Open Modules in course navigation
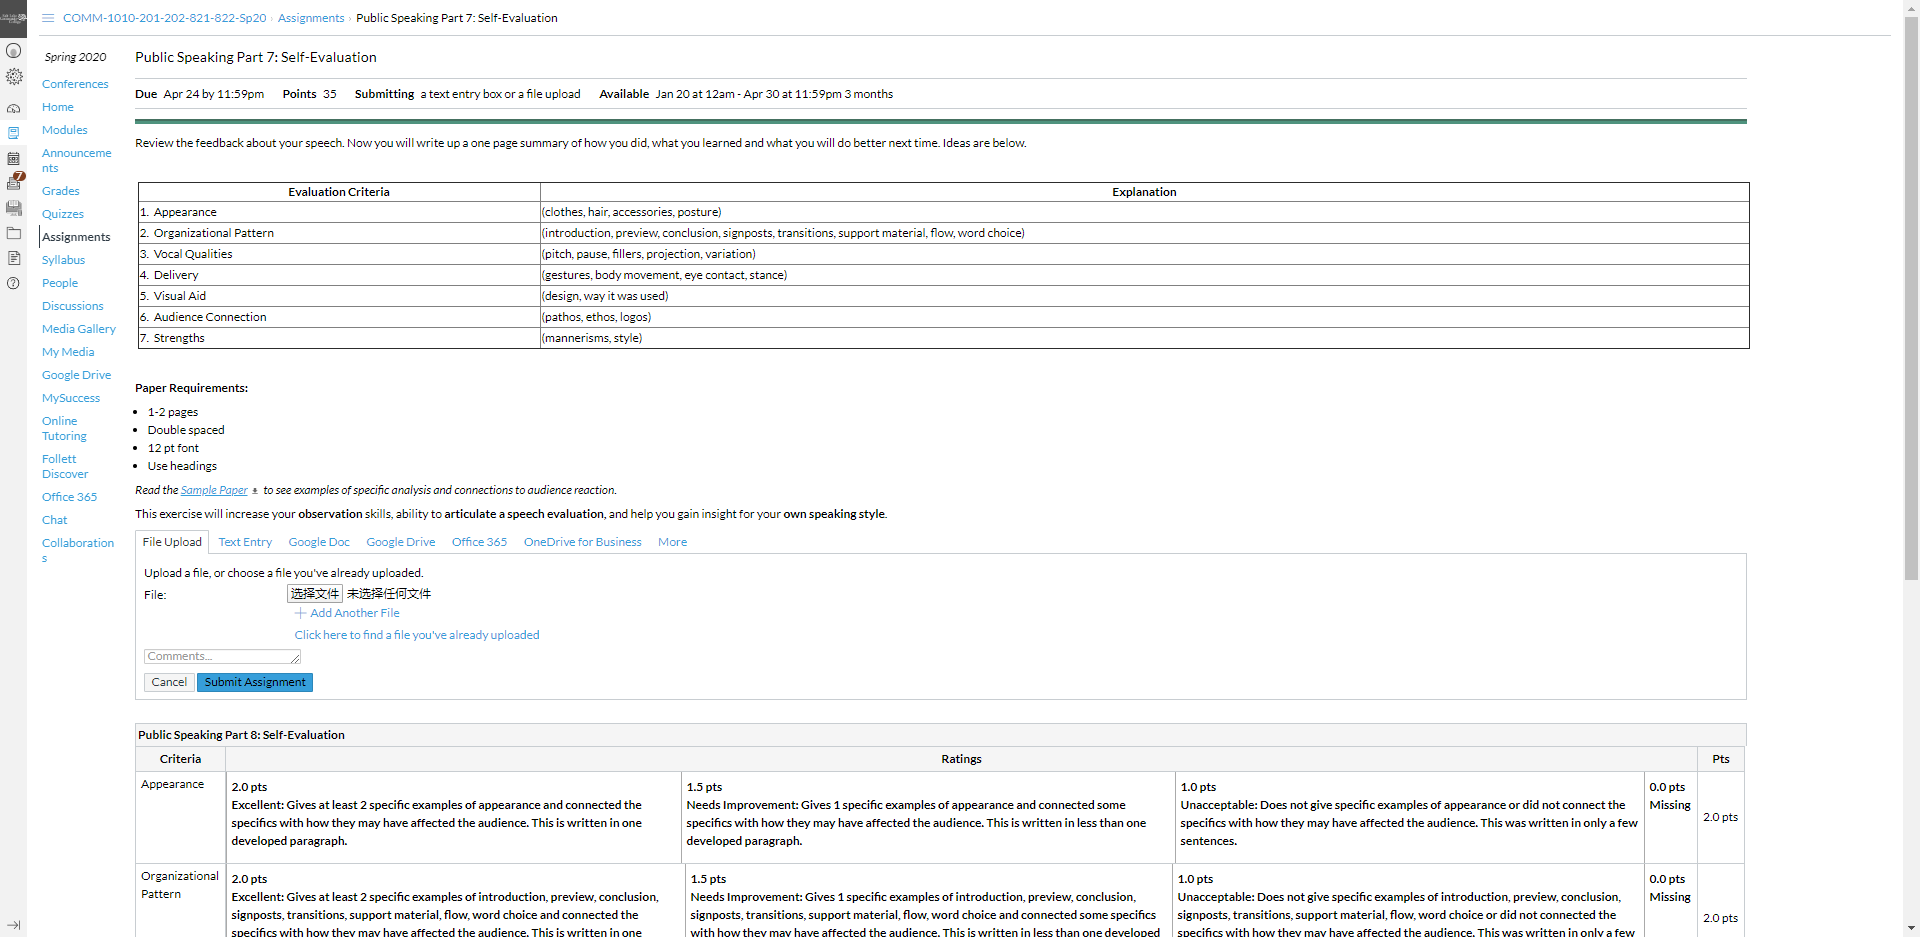This screenshot has height=937, width=1920. (65, 130)
